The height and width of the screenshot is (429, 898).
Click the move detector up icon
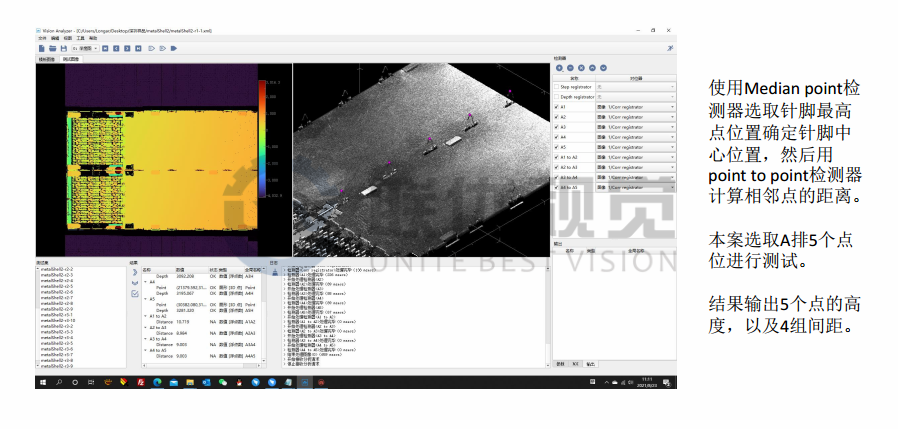[x=594, y=67]
